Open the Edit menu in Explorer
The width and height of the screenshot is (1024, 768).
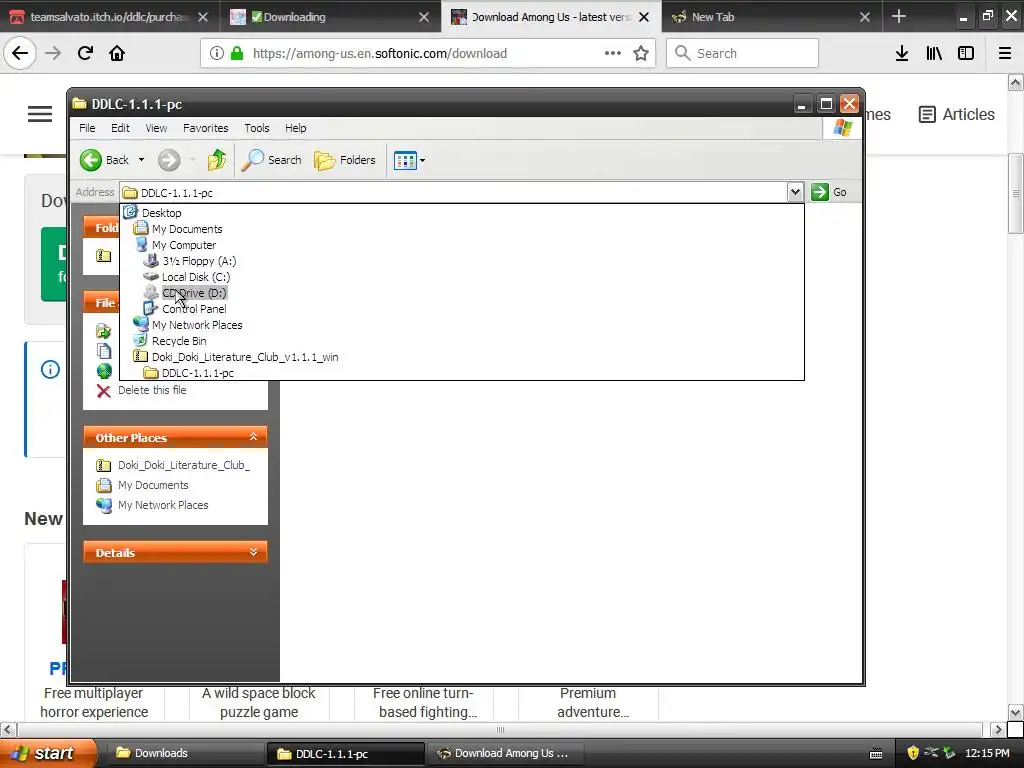(x=120, y=128)
